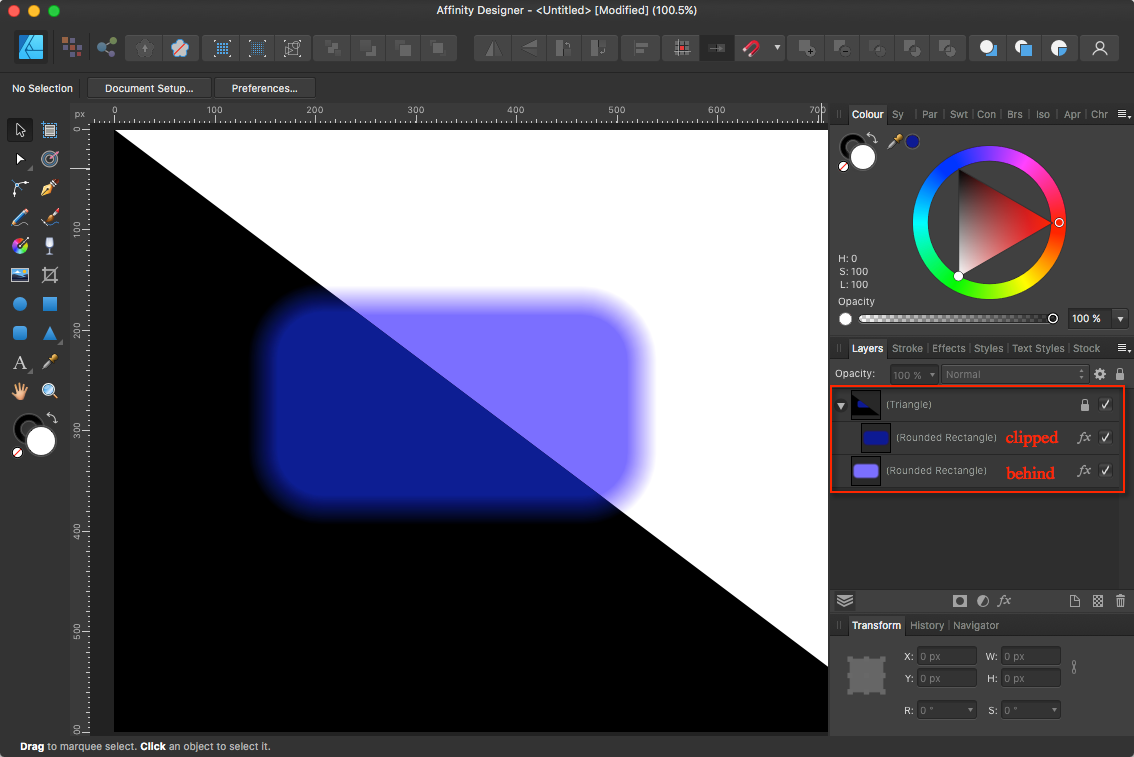The width and height of the screenshot is (1134, 757).
Task: Select the Node tool
Action: click(20, 160)
